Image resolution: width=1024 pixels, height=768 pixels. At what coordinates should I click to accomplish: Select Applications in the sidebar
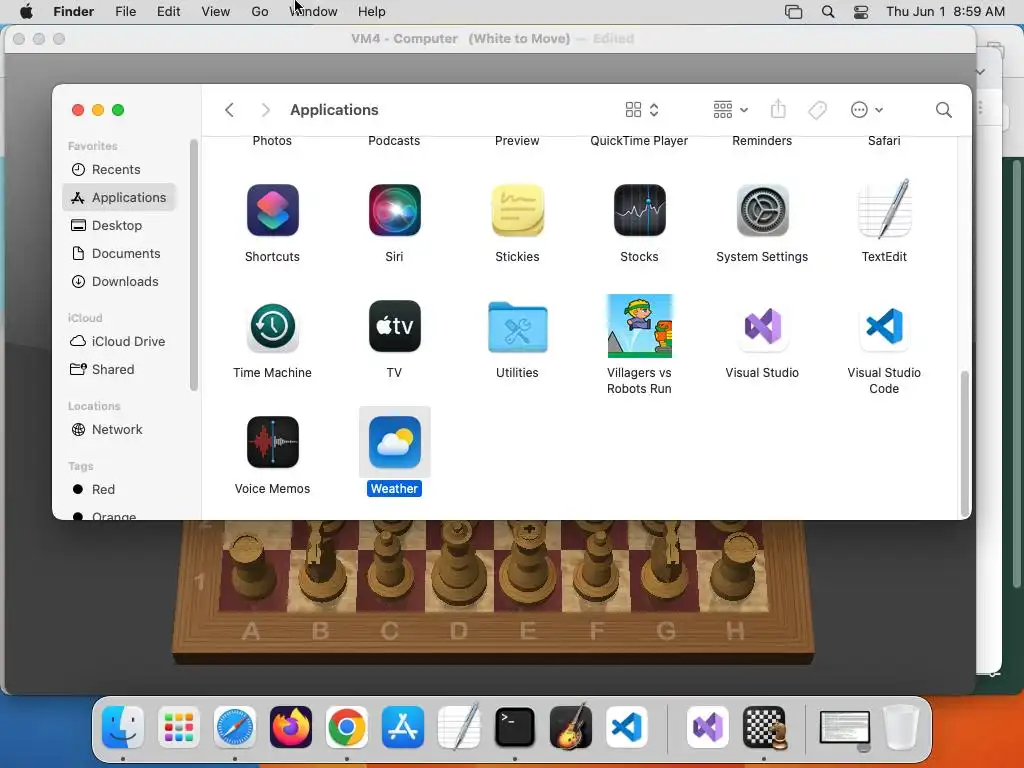(x=119, y=197)
